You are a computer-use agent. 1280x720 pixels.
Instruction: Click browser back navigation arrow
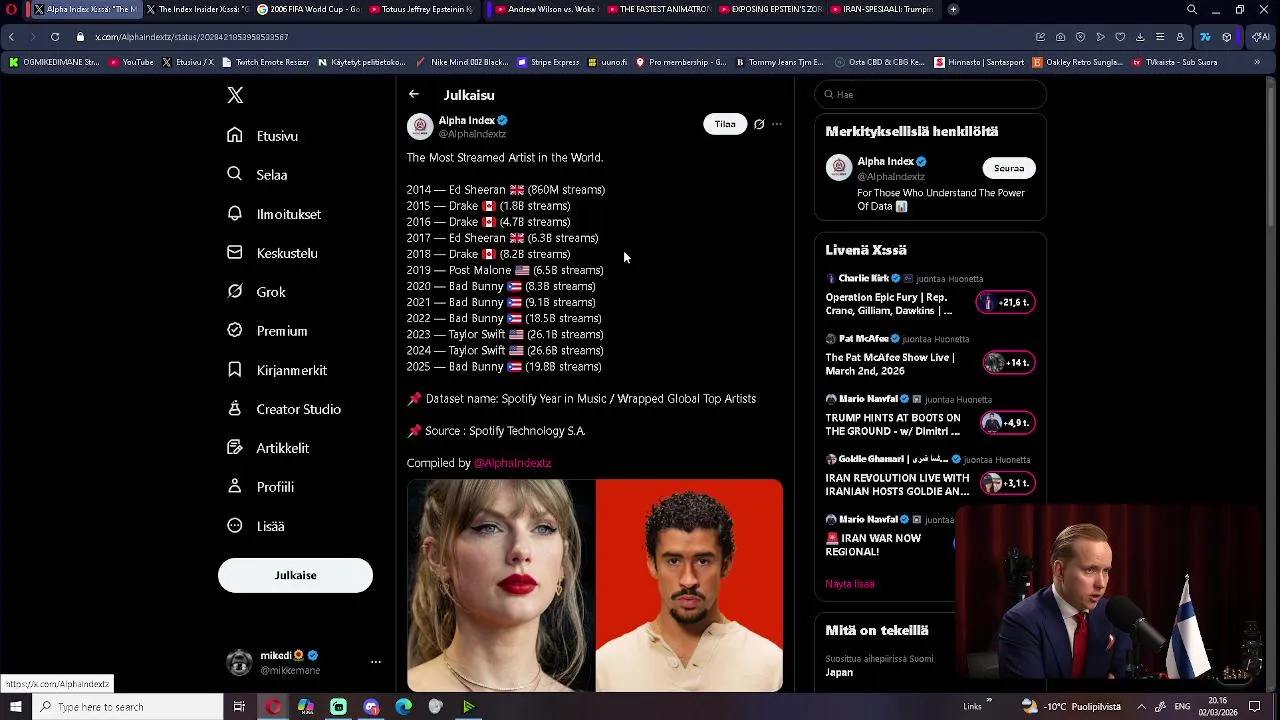(11, 36)
